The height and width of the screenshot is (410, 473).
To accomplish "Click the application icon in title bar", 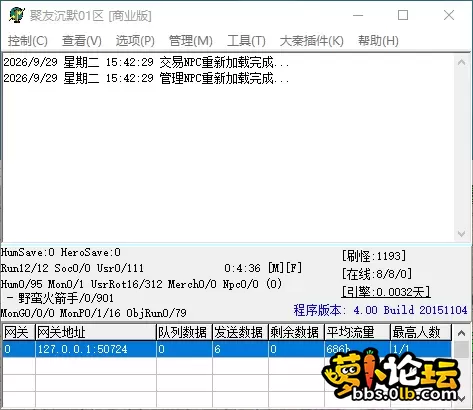I will [x=17, y=15].
